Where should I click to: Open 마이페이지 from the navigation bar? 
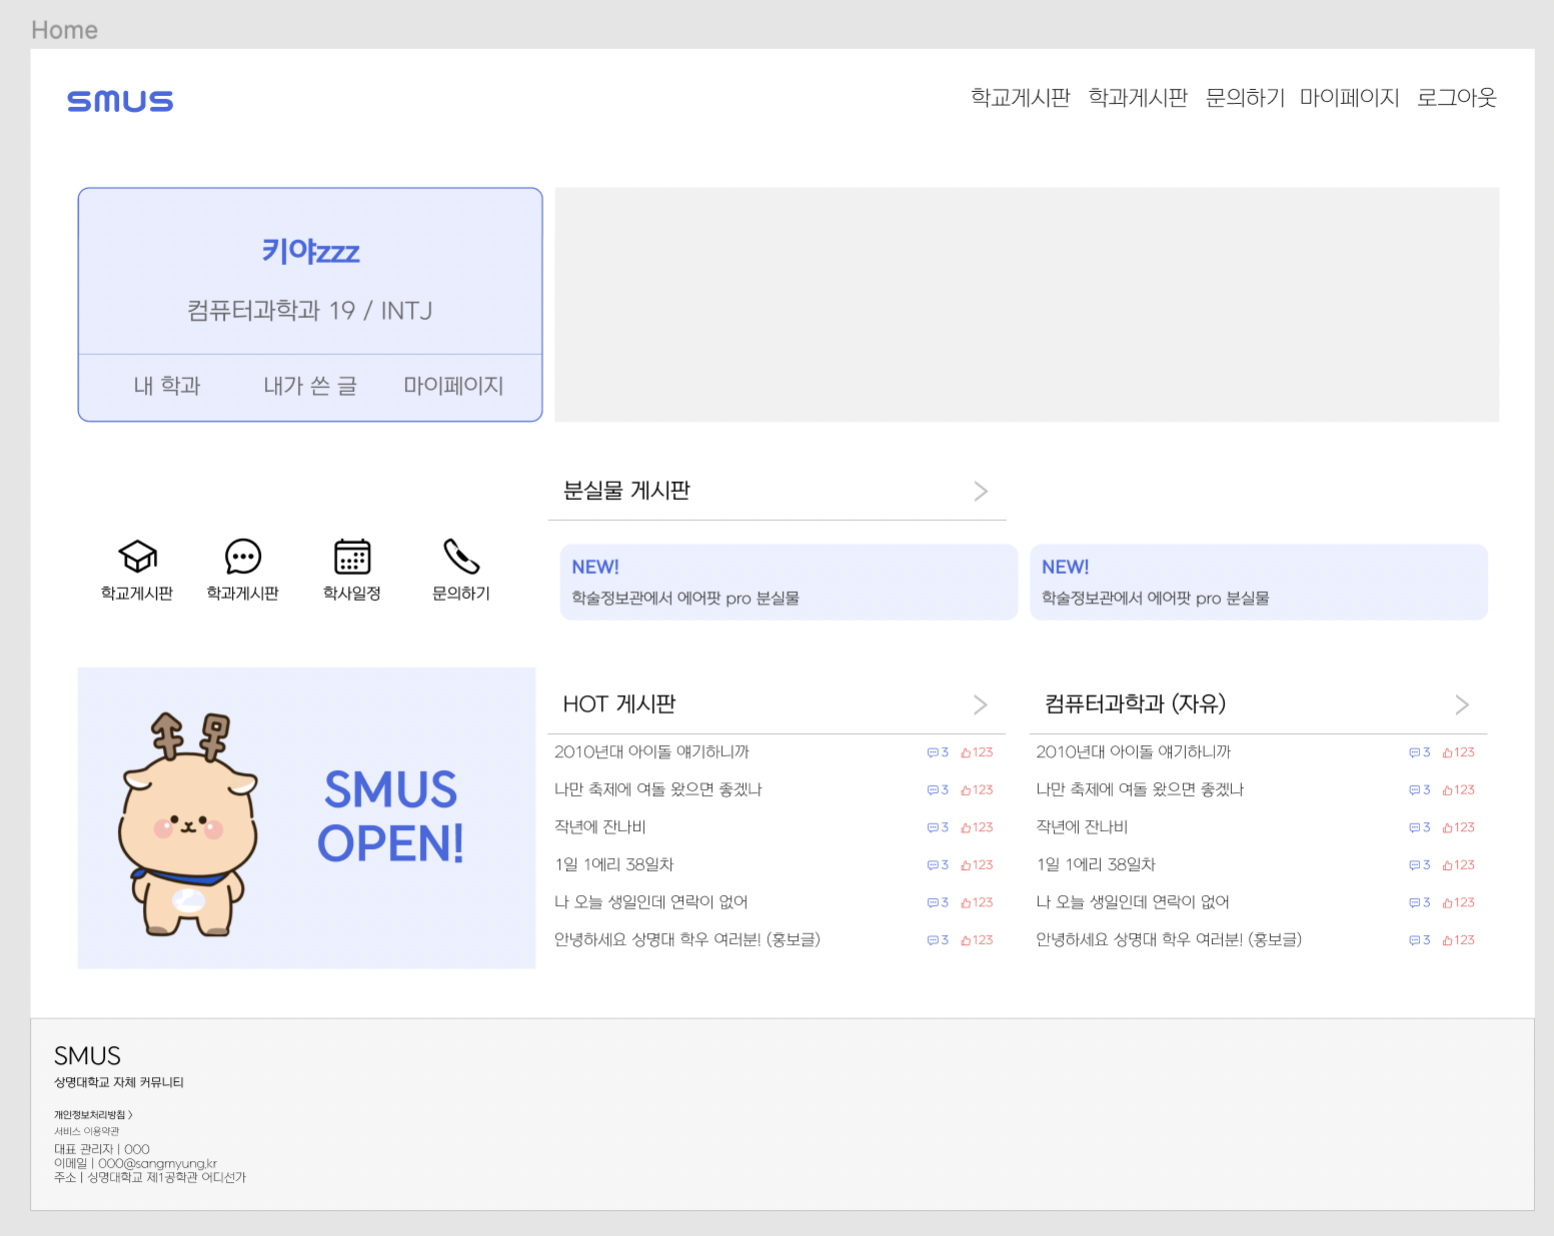(1350, 97)
